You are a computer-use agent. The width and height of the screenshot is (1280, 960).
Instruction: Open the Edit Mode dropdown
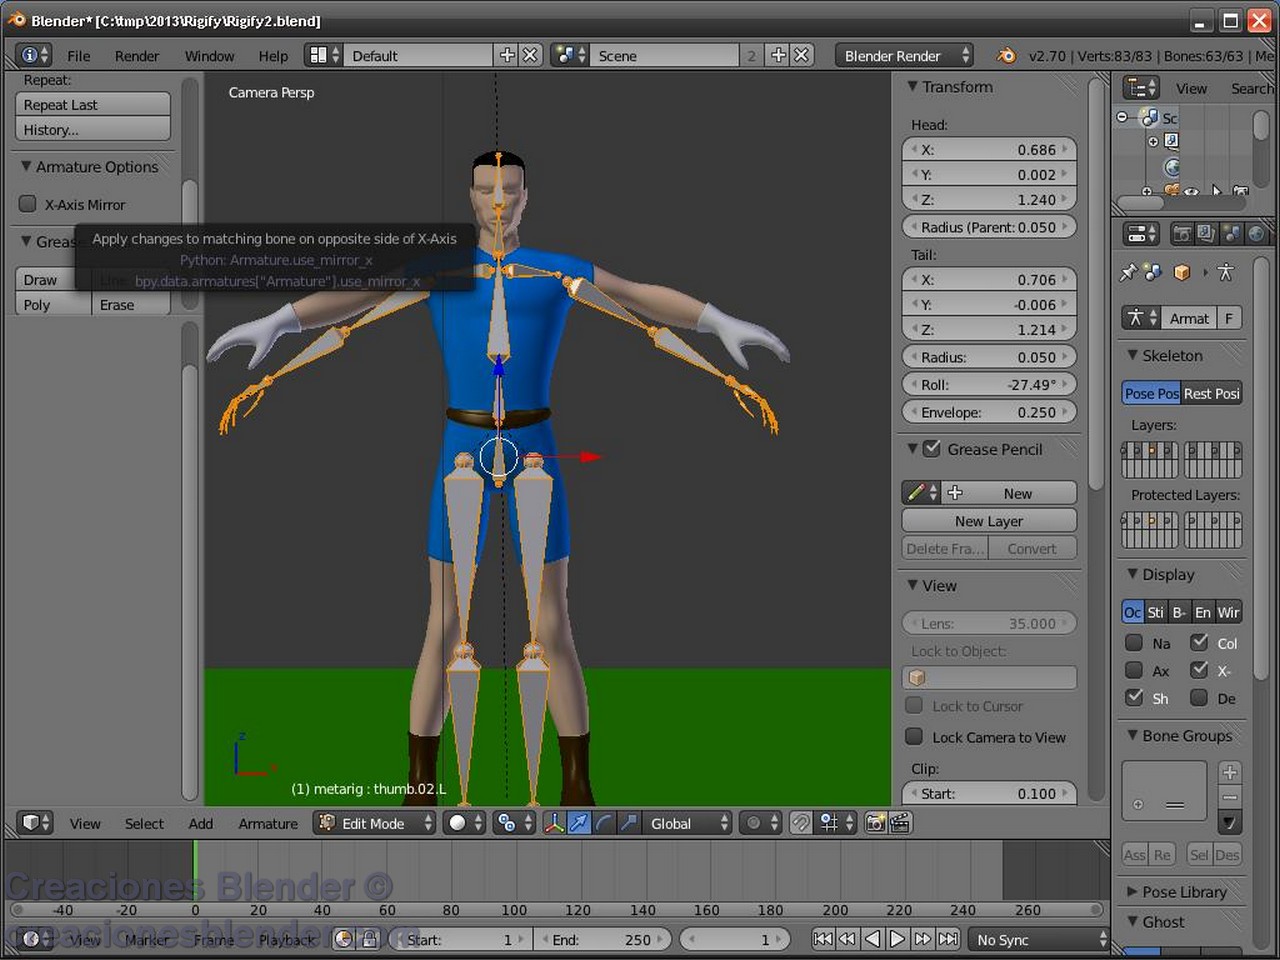point(375,823)
